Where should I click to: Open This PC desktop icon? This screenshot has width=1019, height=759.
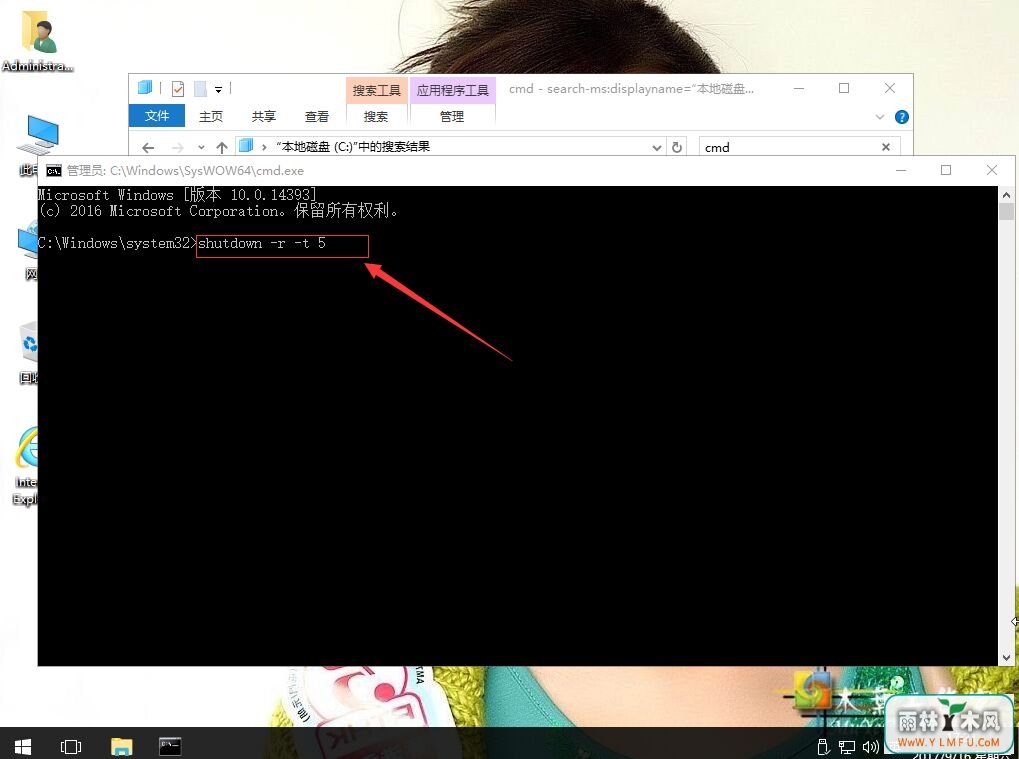pyautogui.click(x=40, y=144)
